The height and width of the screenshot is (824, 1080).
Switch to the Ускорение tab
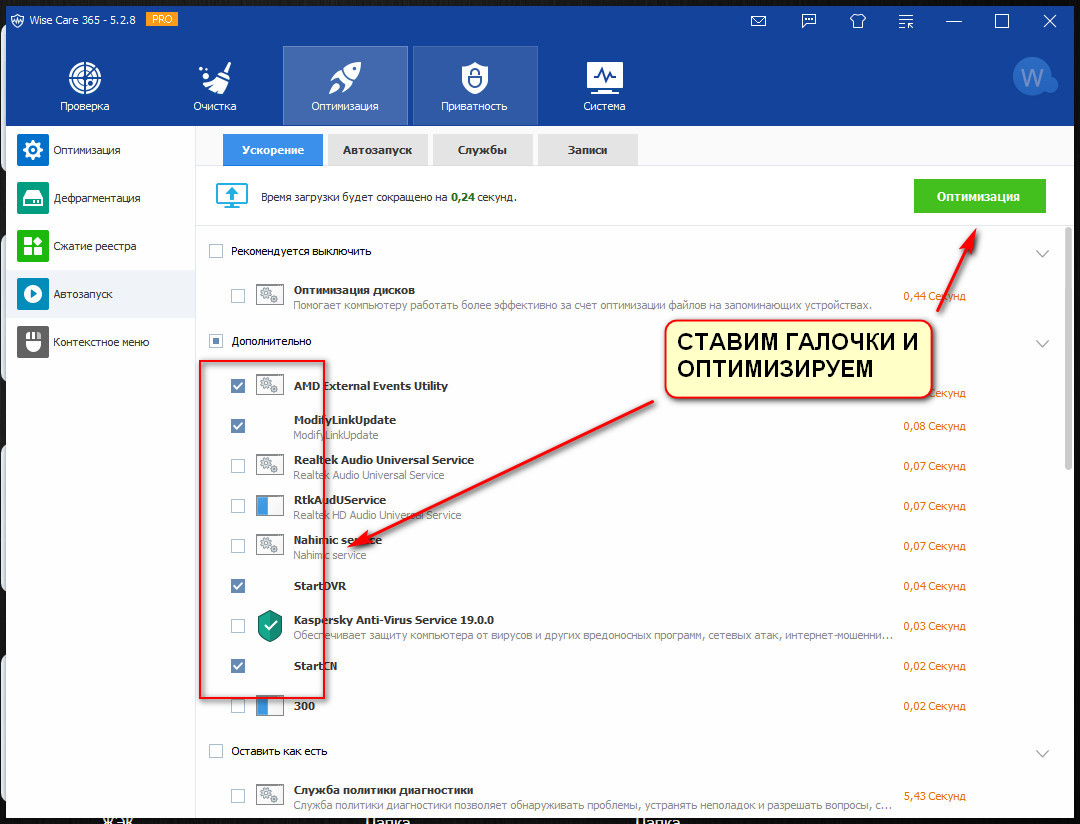273,150
